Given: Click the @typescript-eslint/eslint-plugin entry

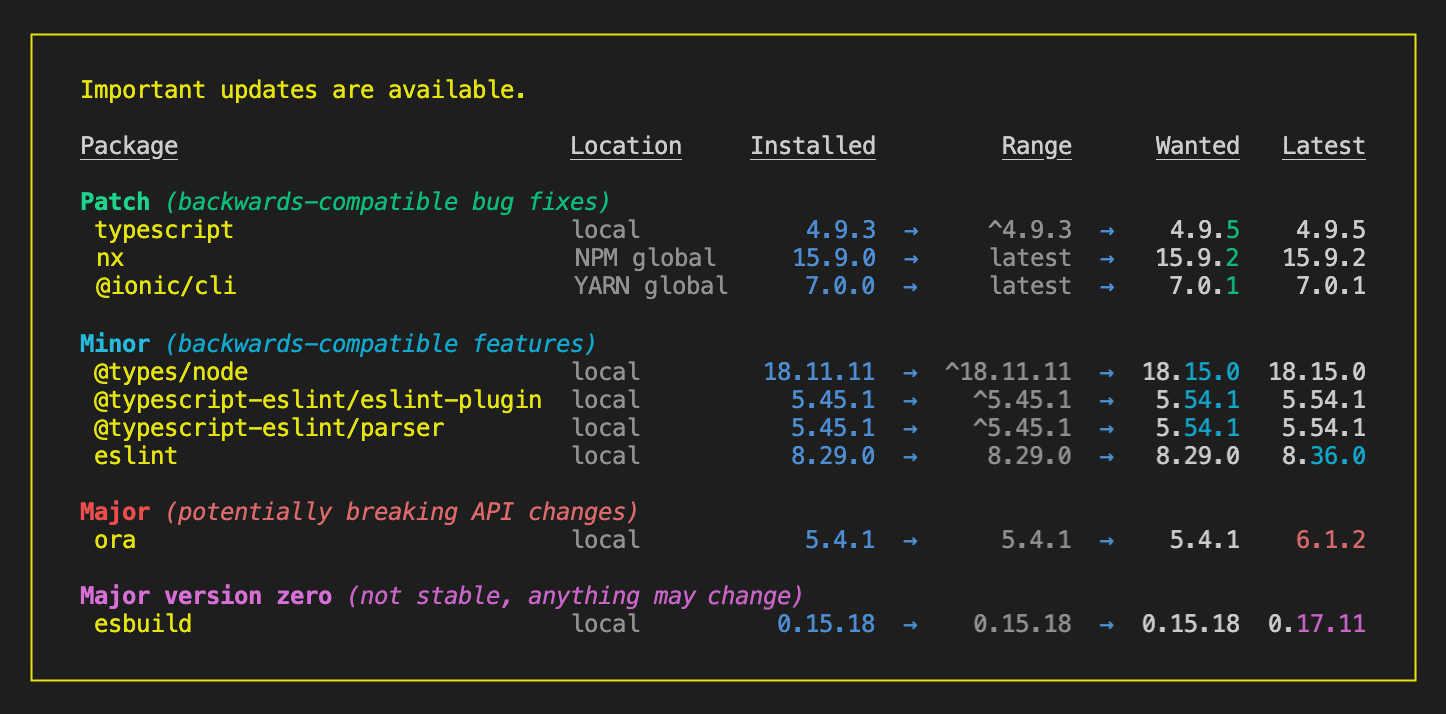Looking at the screenshot, I should (x=315, y=399).
